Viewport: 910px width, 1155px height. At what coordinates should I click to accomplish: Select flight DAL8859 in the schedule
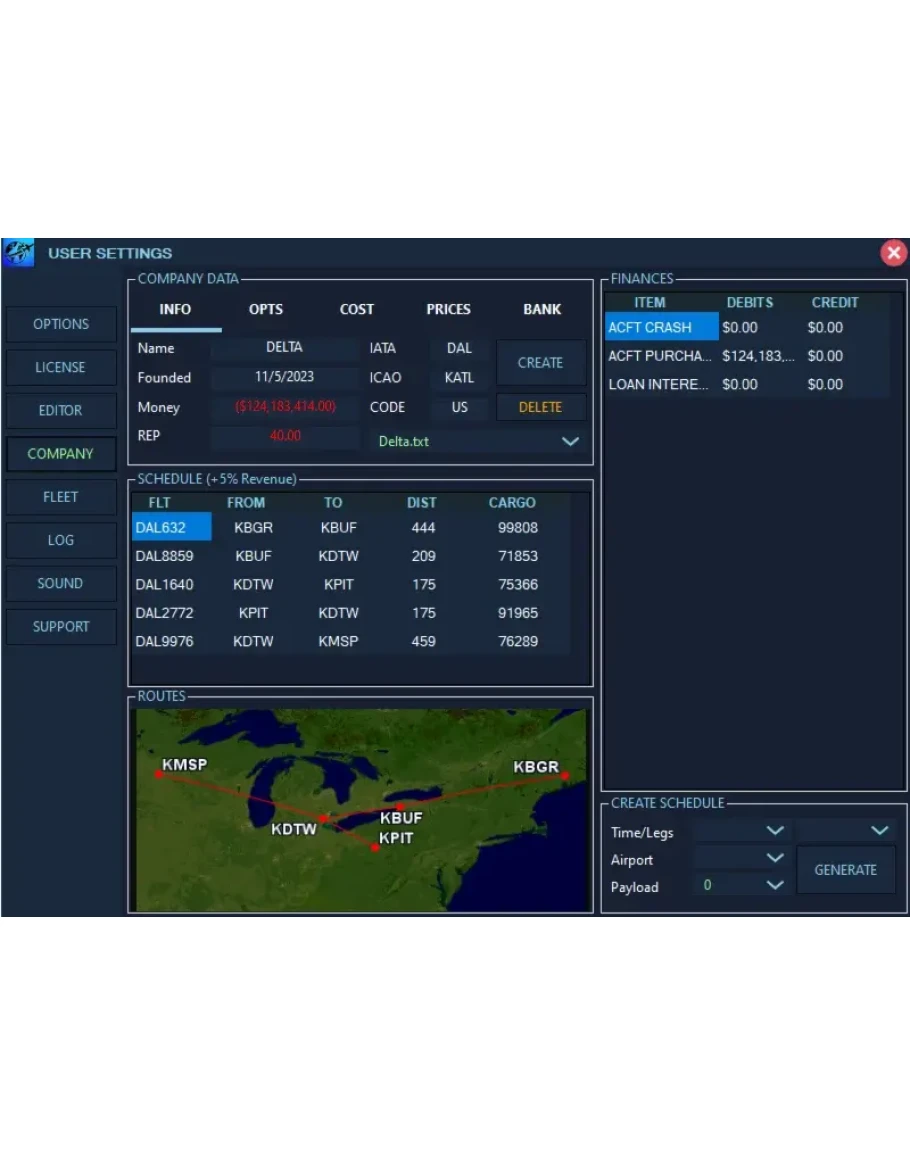point(165,556)
